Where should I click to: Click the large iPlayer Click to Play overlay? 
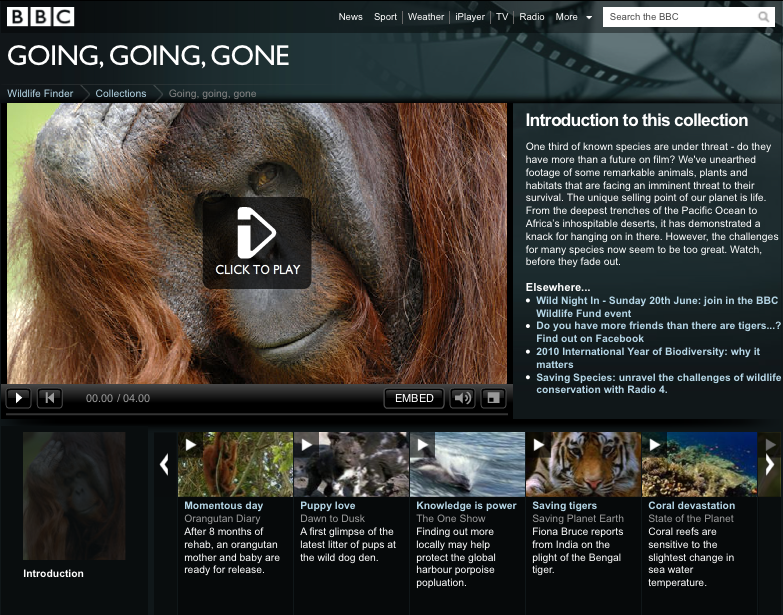tap(257, 243)
